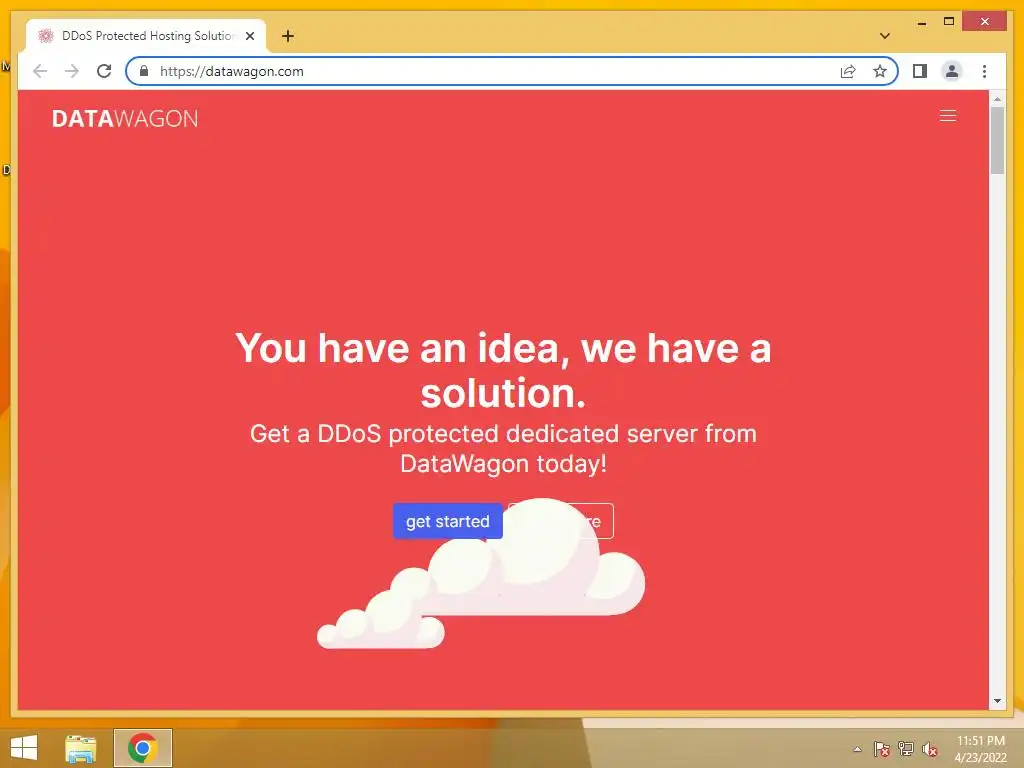The height and width of the screenshot is (768, 1024).
Task: Open Chrome's three-dot menu
Action: pyautogui.click(x=984, y=71)
